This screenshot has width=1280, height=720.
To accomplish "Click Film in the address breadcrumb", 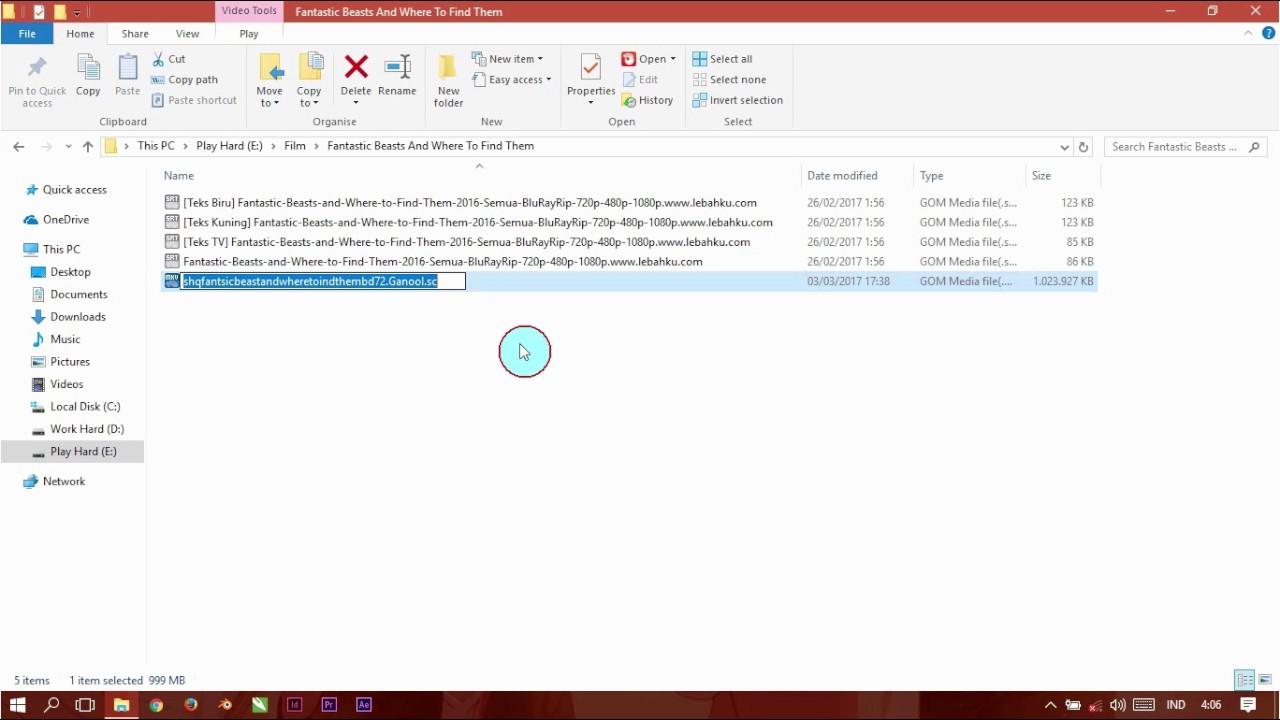I will pyautogui.click(x=294, y=146).
